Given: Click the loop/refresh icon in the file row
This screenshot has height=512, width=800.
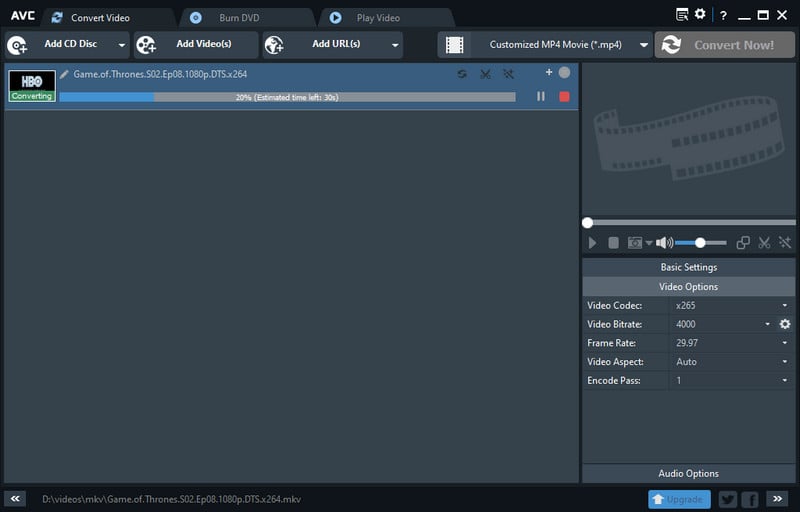Looking at the screenshot, I should pyautogui.click(x=462, y=74).
